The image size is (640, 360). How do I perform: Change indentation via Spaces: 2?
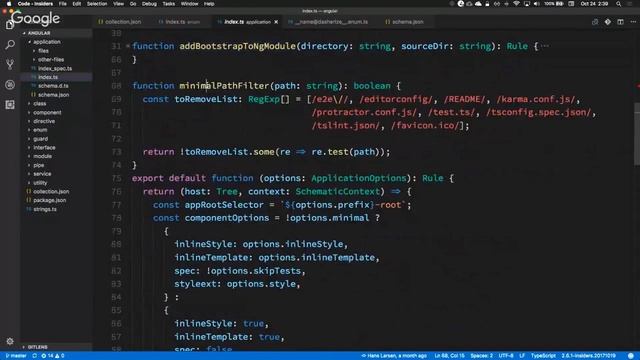pos(481,356)
